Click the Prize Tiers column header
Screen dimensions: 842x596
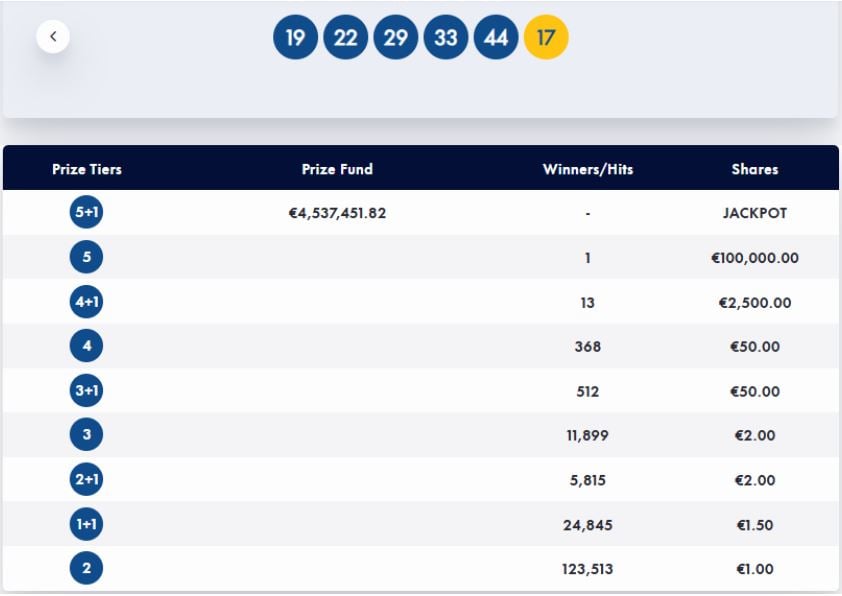(x=87, y=169)
